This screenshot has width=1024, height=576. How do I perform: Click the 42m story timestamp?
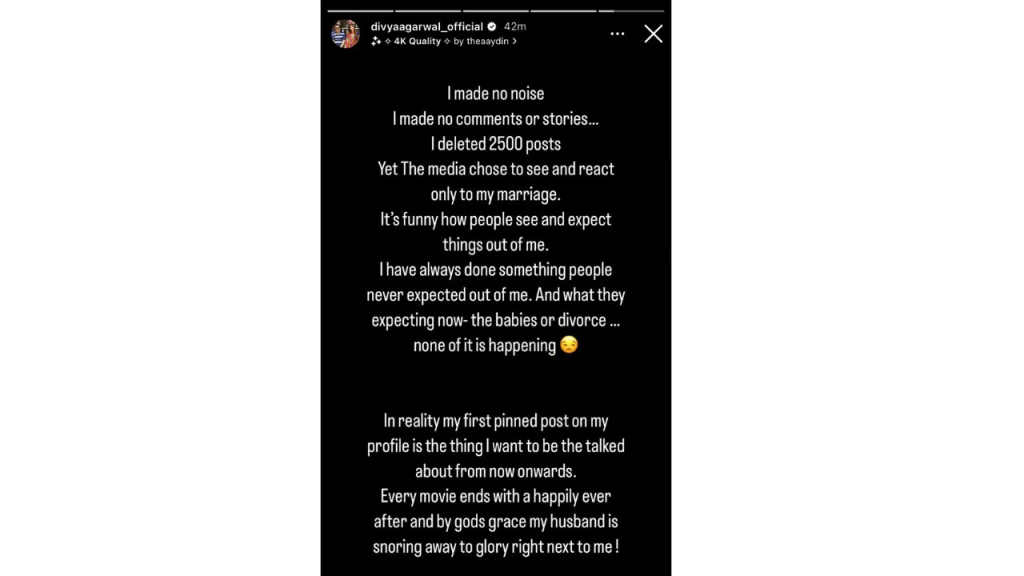pos(515,27)
